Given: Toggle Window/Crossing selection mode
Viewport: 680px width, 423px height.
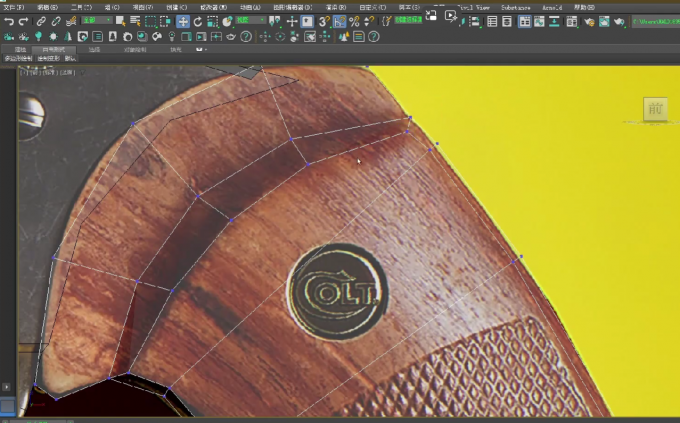Looking at the screenshot, I should [x=165, y=21].
